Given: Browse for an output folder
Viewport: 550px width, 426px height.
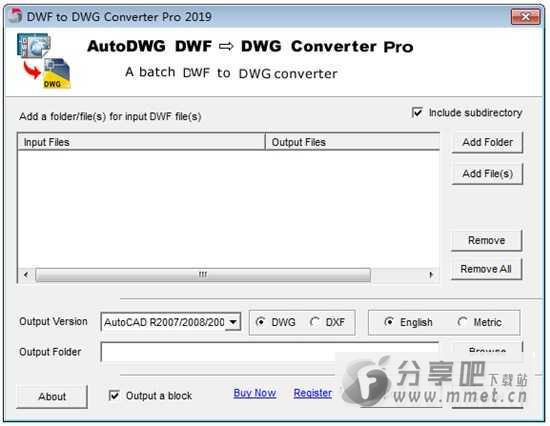Looking at the screenshot, I should click(488, 351).
